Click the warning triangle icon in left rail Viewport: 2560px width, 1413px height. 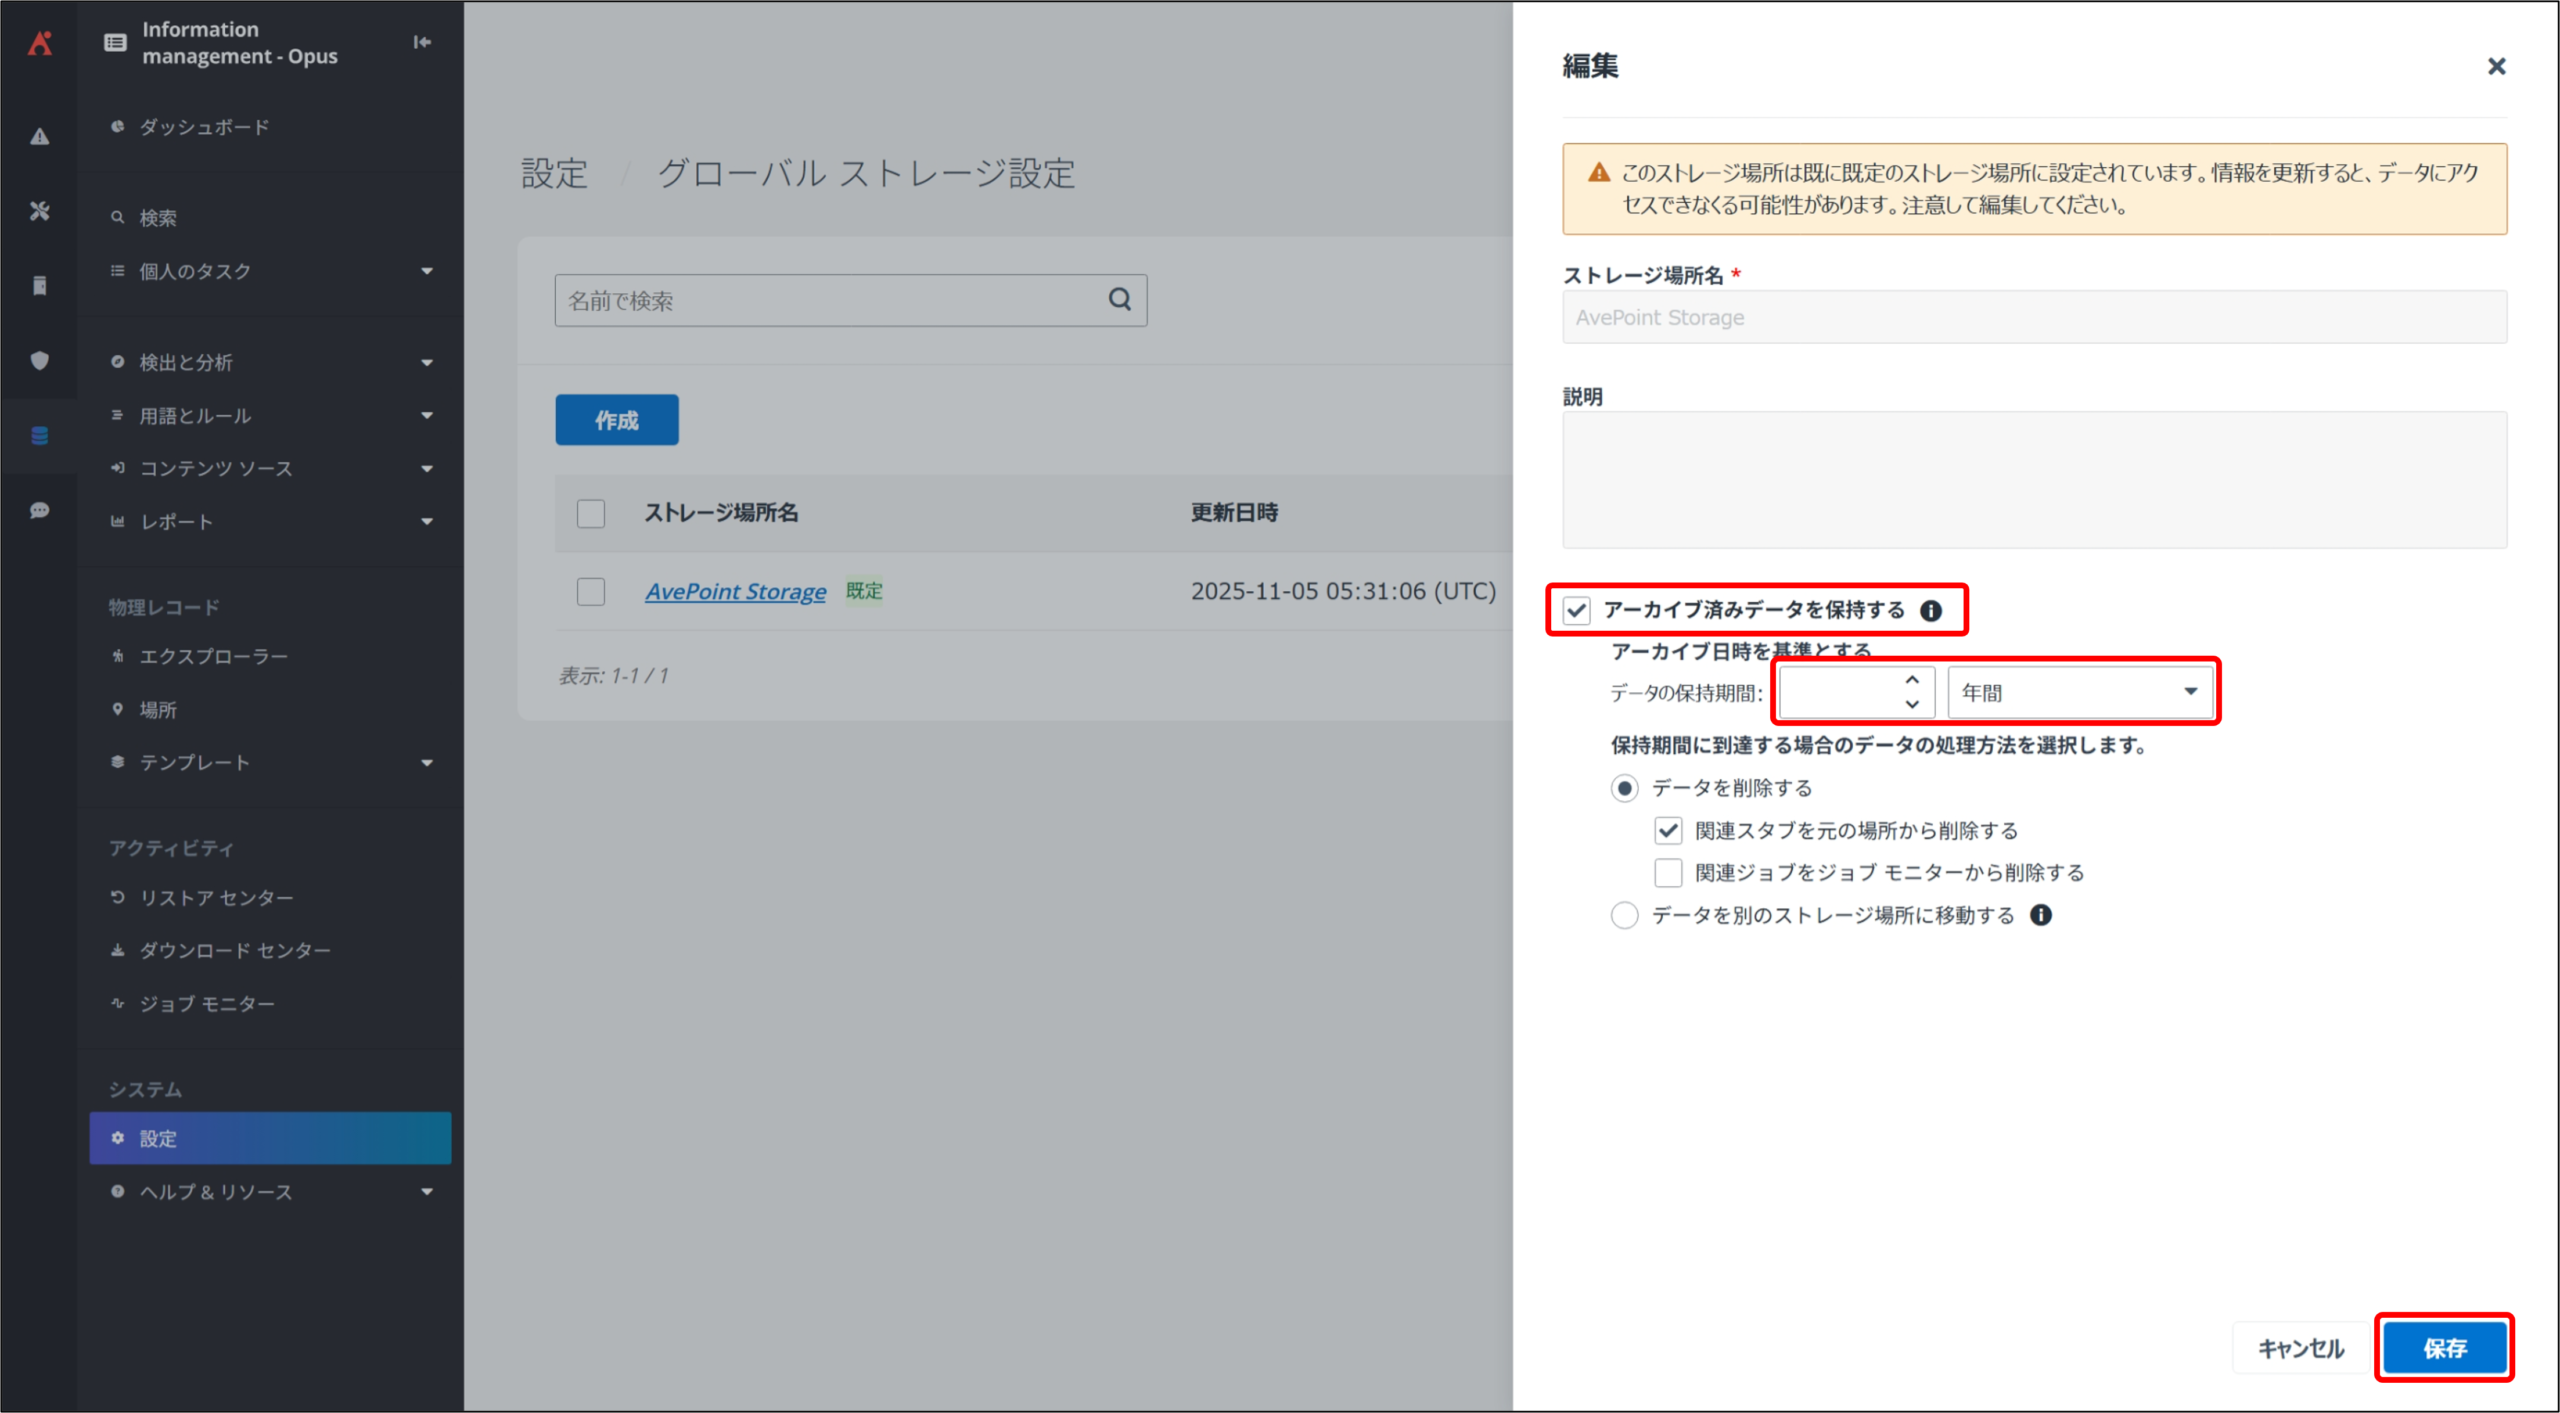(40, 137)
